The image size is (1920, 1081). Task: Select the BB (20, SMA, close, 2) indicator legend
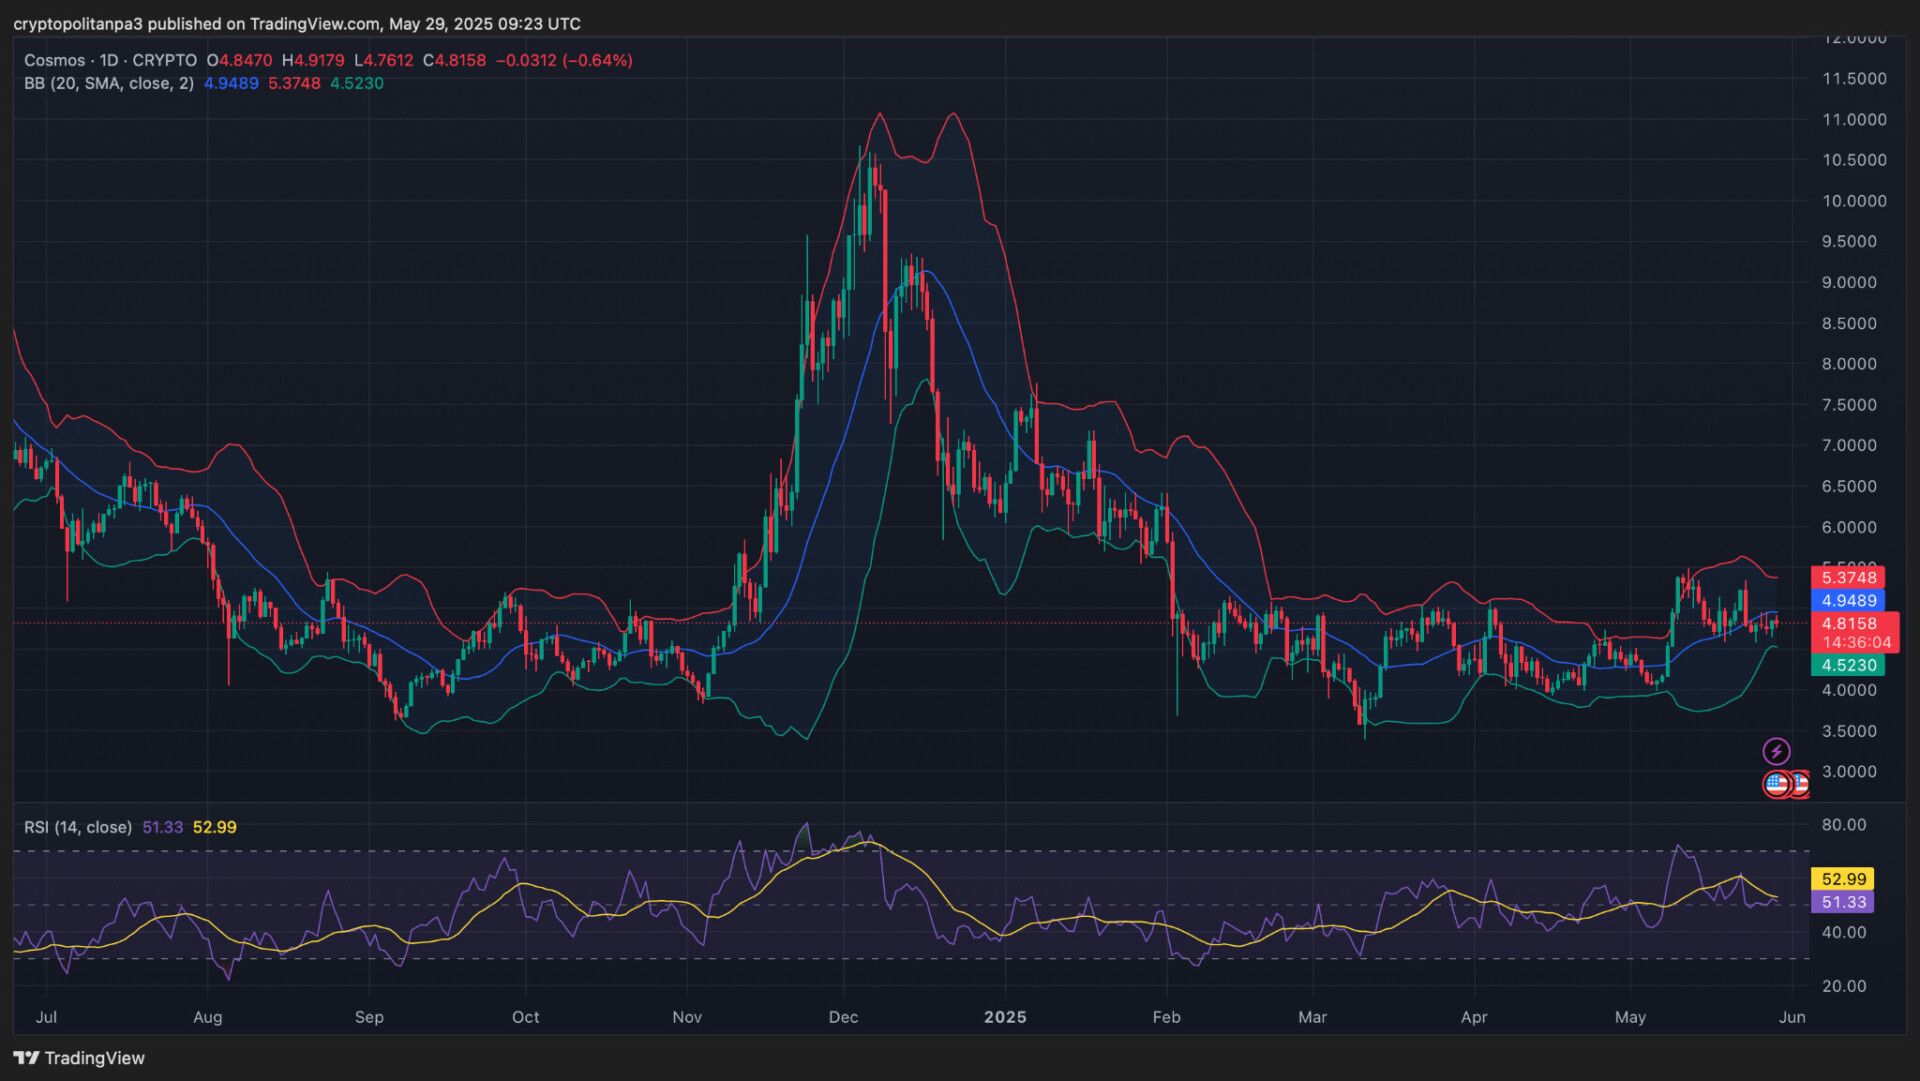(108, 84)
